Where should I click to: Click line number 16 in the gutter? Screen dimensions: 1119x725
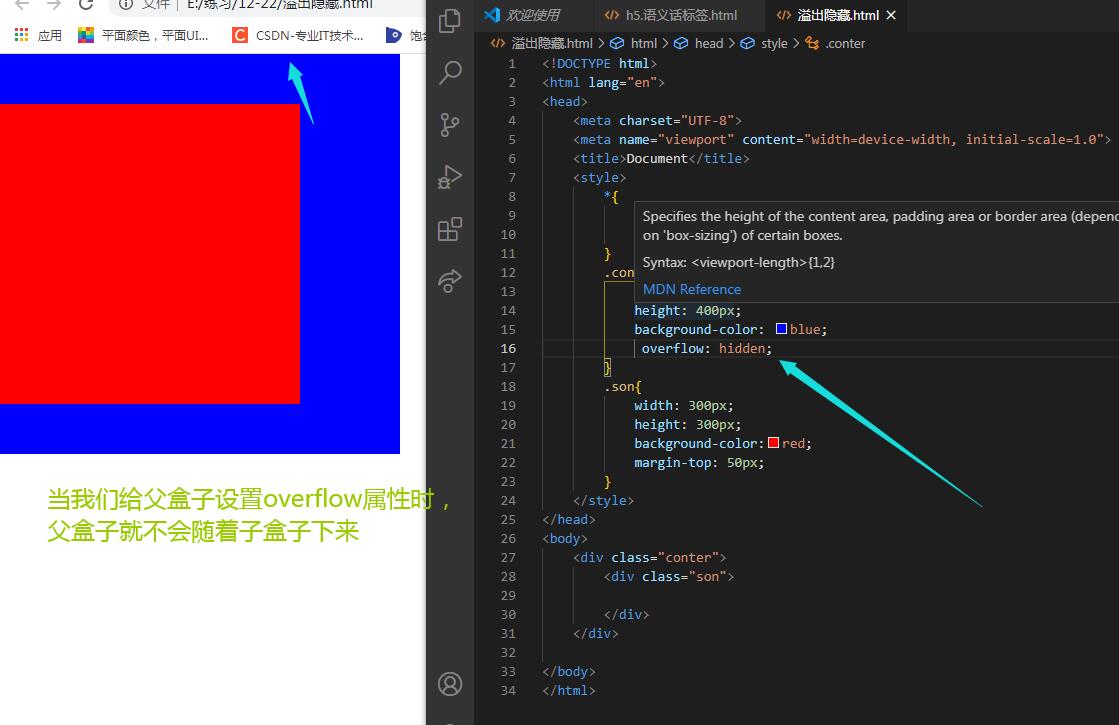point(507,348)
